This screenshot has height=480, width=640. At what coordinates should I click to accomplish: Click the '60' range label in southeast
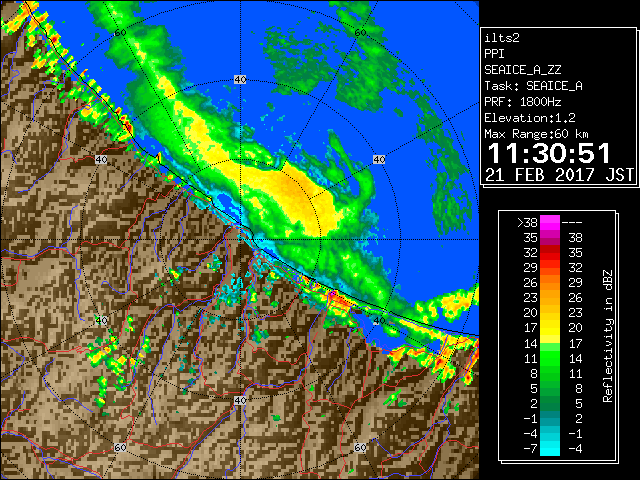(360, 447)
